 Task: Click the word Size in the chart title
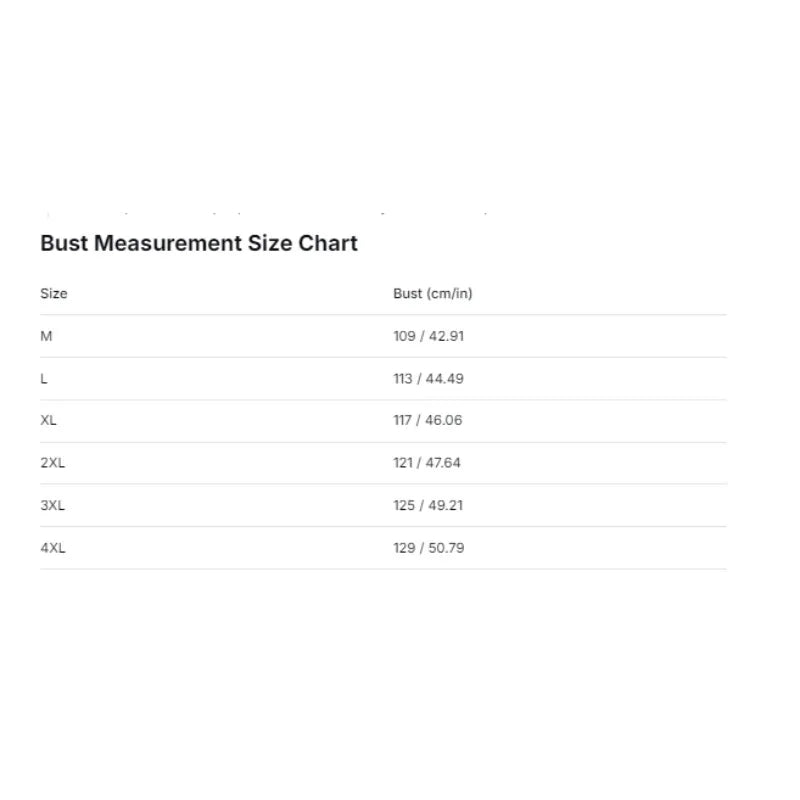point(270,243)
